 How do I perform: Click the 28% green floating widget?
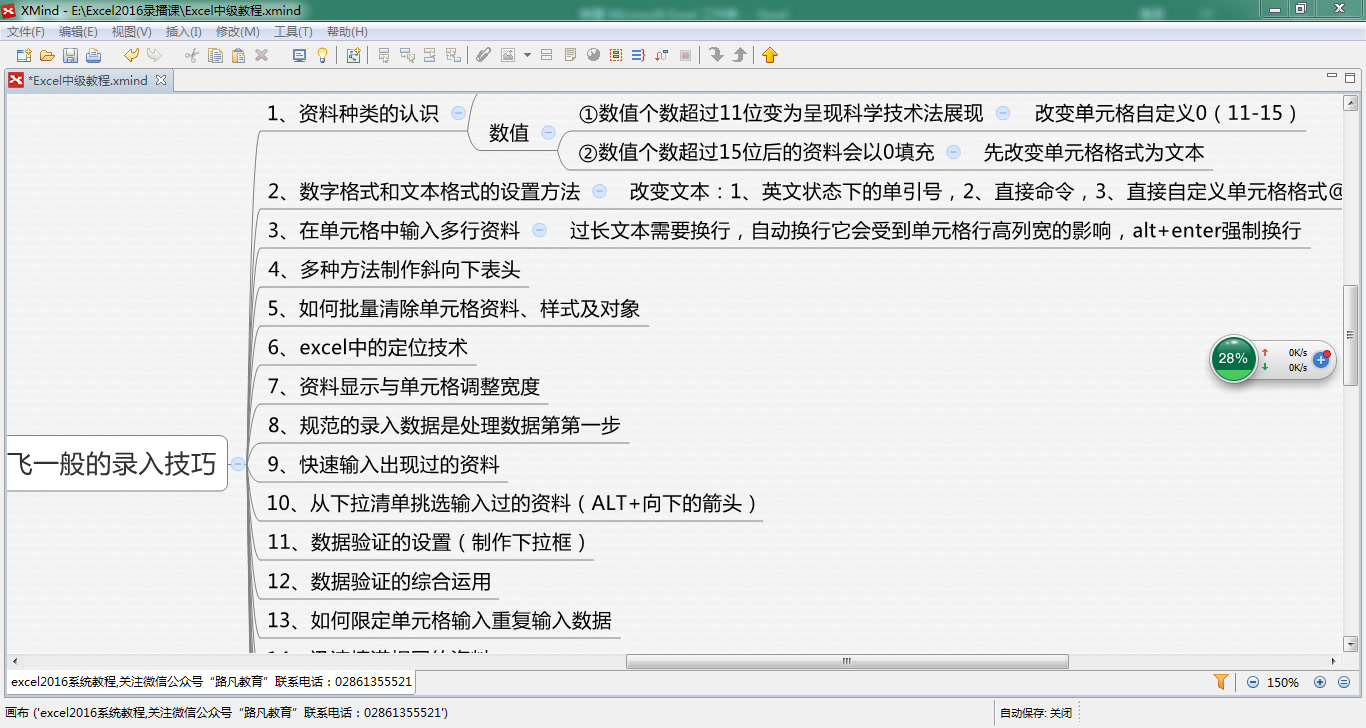pyautogui.click(x=1233, y=358)
